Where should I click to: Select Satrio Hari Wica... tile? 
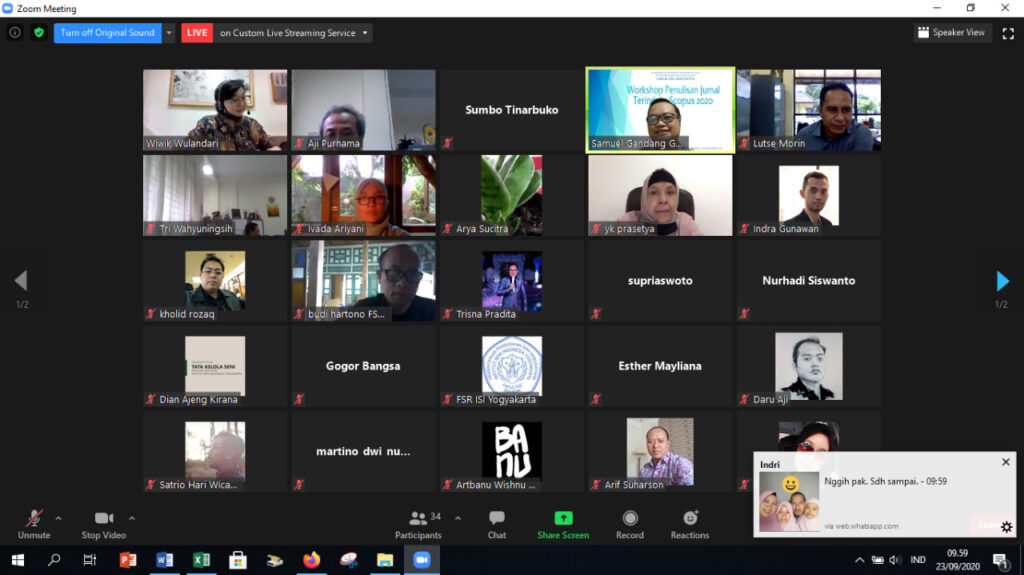pyautogui.click(x=215, y=452)
